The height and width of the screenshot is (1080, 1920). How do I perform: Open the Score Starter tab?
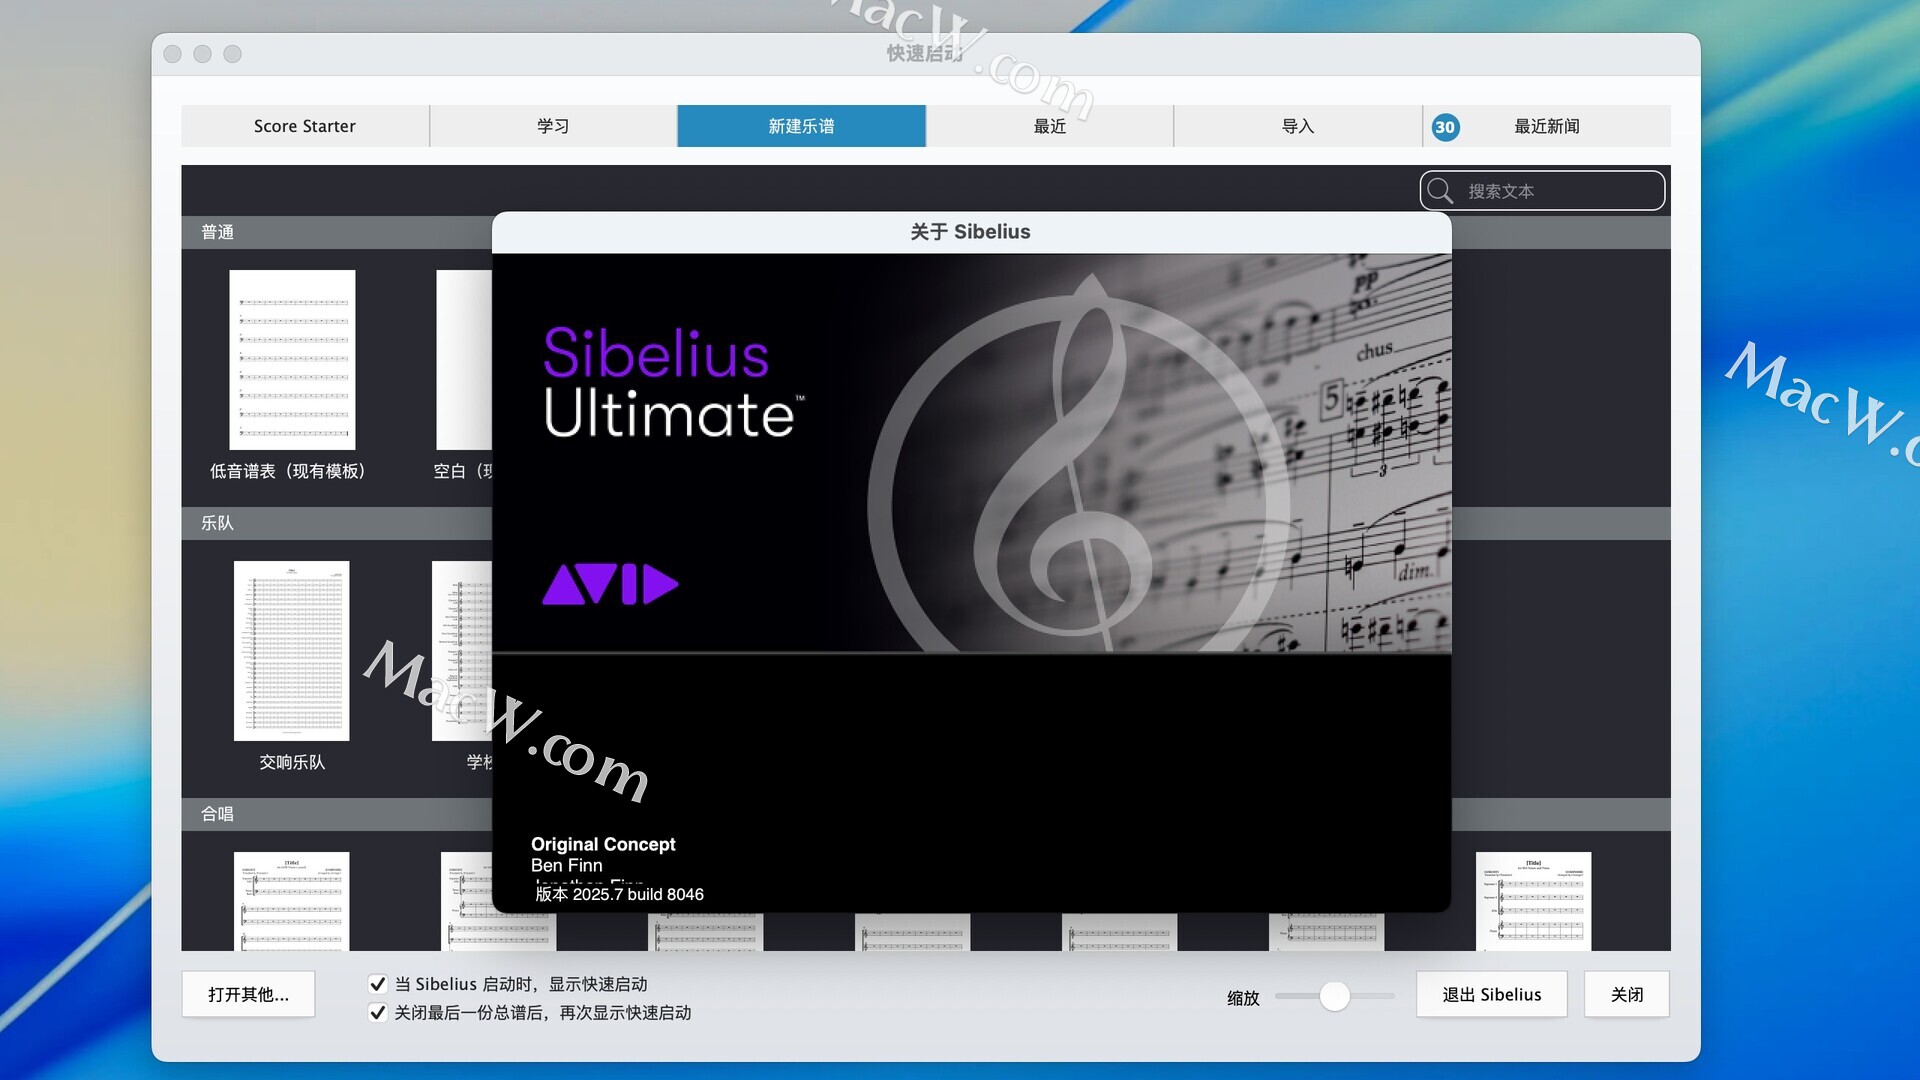[305, 126]
